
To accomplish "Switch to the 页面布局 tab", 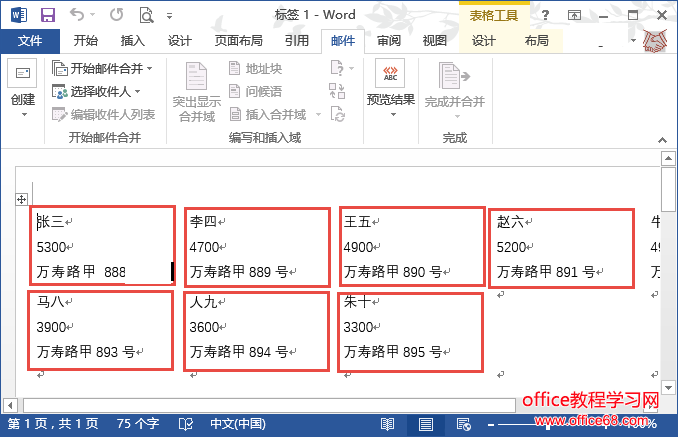I will 239,41.
